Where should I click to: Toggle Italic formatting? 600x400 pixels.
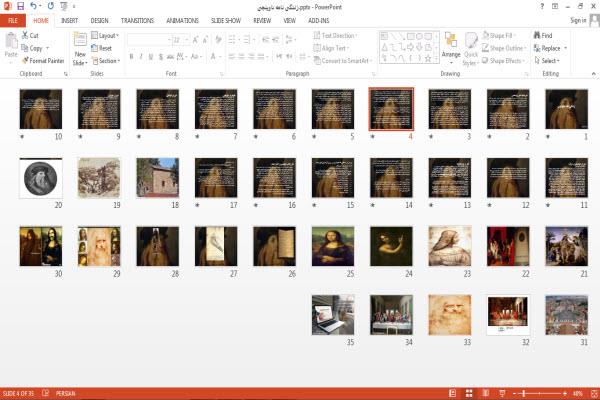[141, 57]
